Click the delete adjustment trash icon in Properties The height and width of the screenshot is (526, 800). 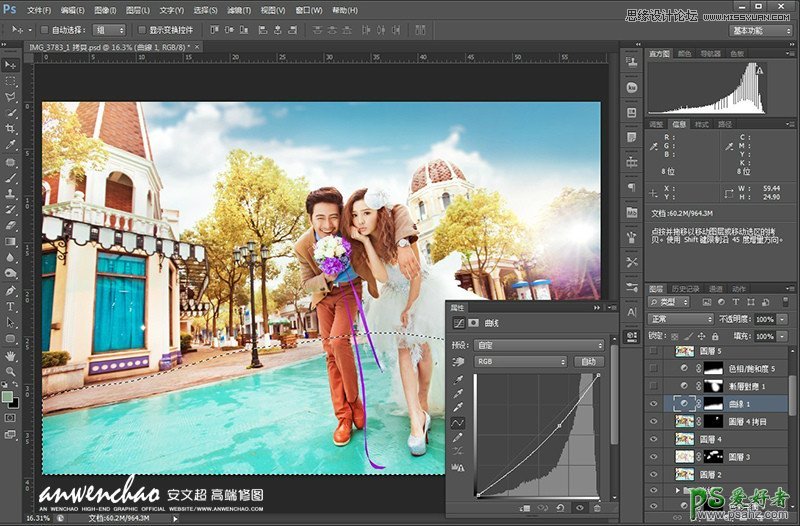click(x=597, y=508)
